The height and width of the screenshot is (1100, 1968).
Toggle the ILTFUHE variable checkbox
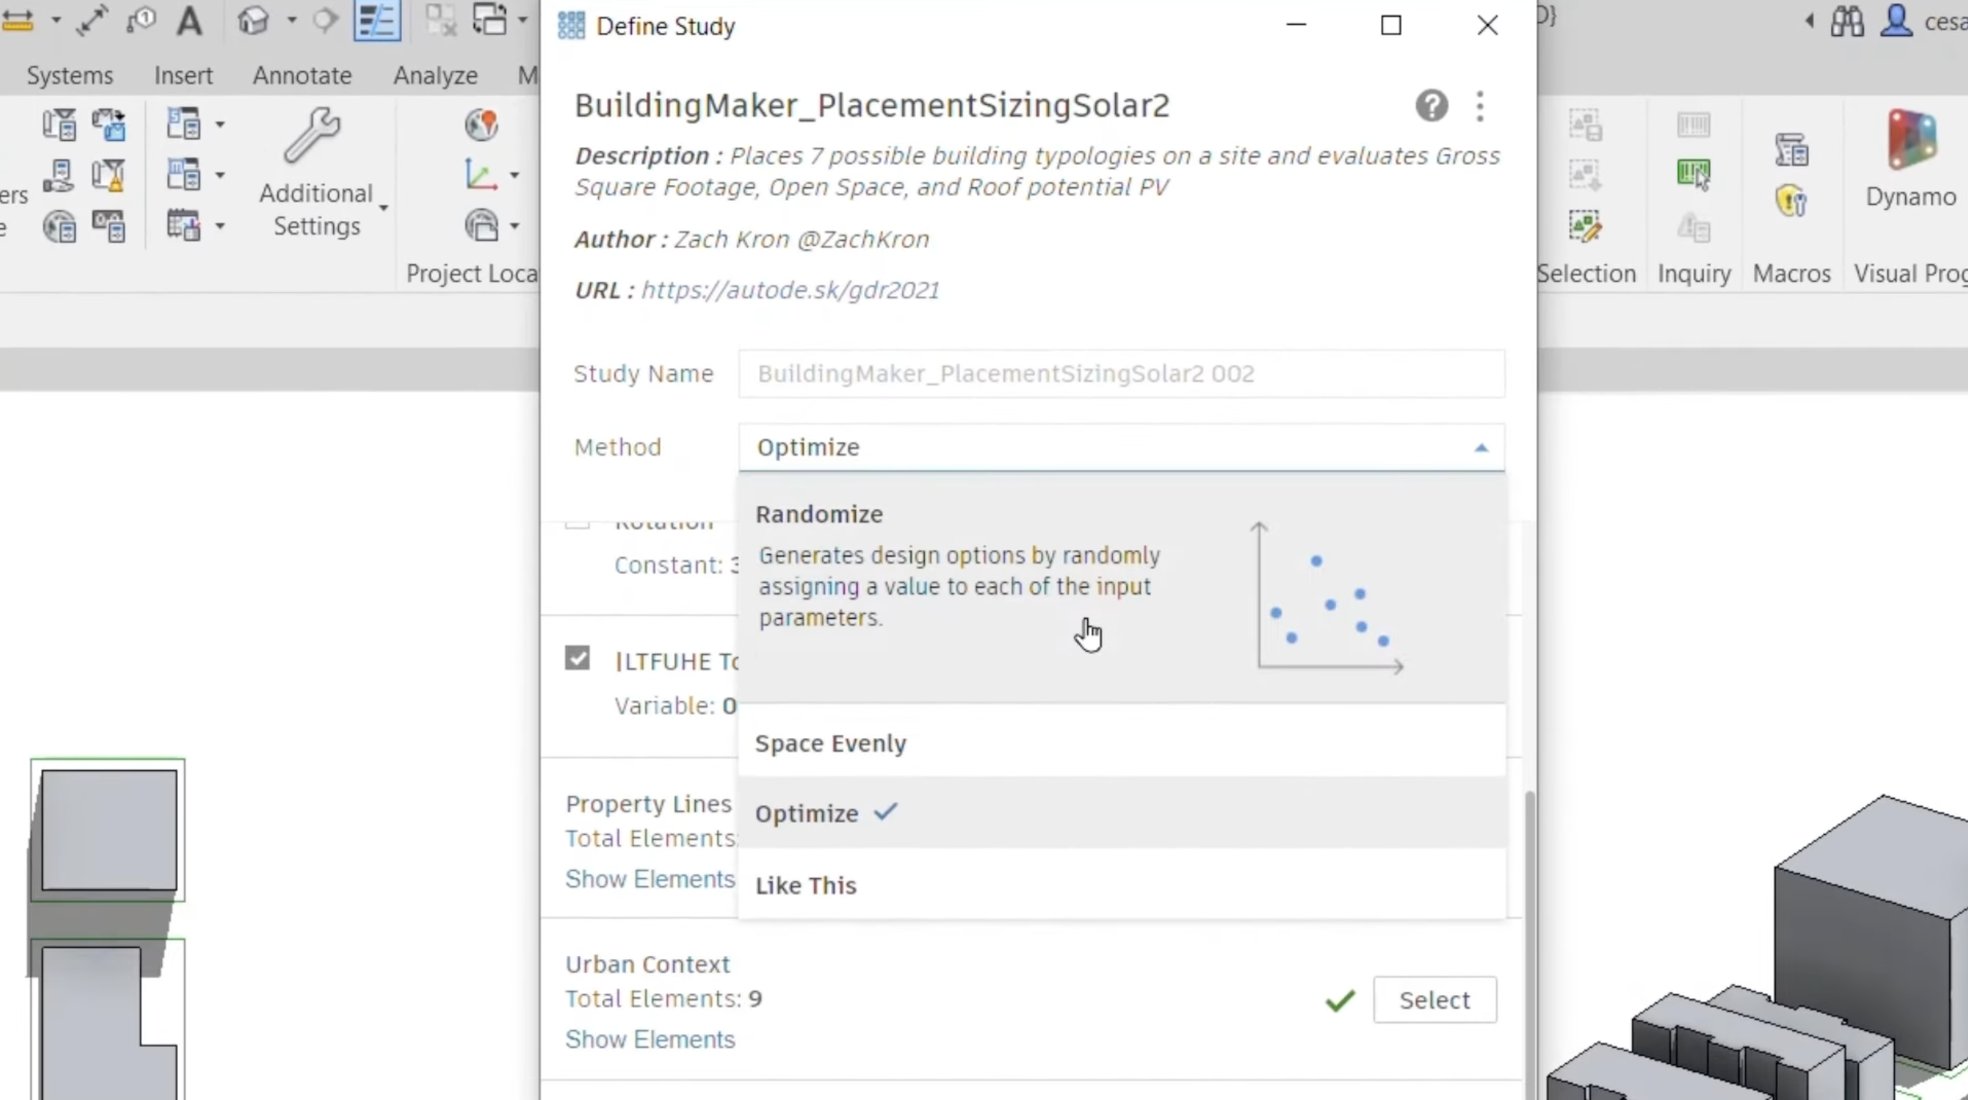(x=577, y=658)
